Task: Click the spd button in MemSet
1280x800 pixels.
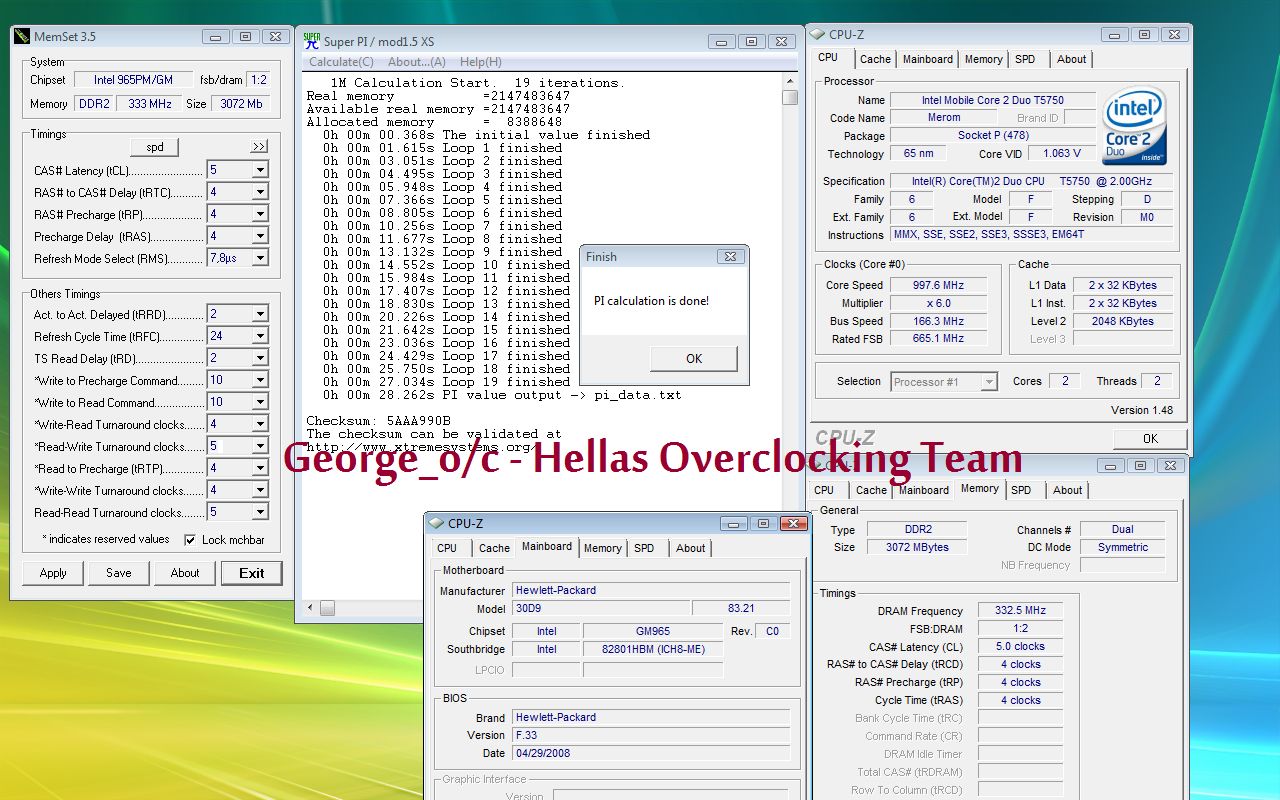Action: click(155, 147)
